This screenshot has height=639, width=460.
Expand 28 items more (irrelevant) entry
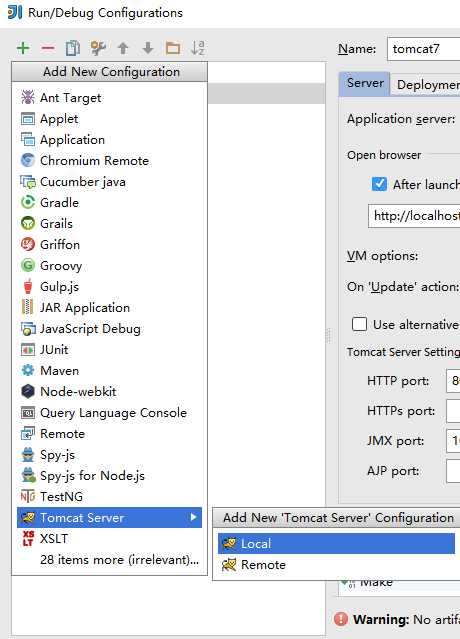(x=119, y=560)
